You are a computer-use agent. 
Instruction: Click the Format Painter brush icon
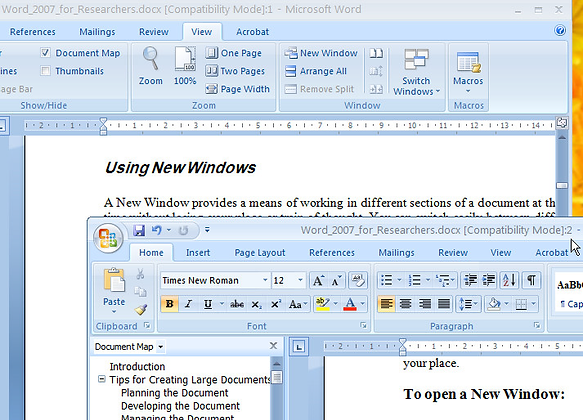141,309
